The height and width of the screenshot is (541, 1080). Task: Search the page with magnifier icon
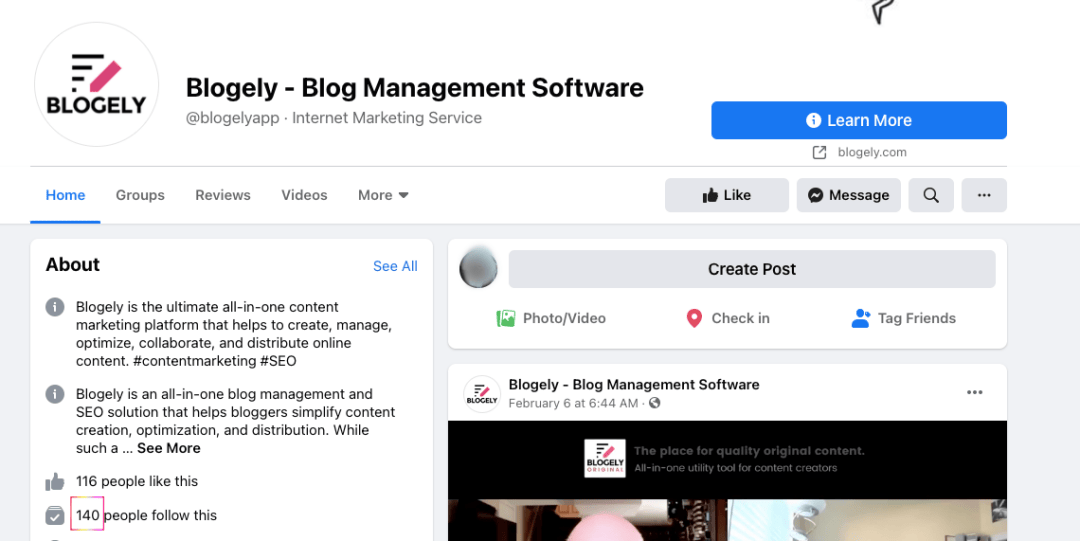(931, 195)
